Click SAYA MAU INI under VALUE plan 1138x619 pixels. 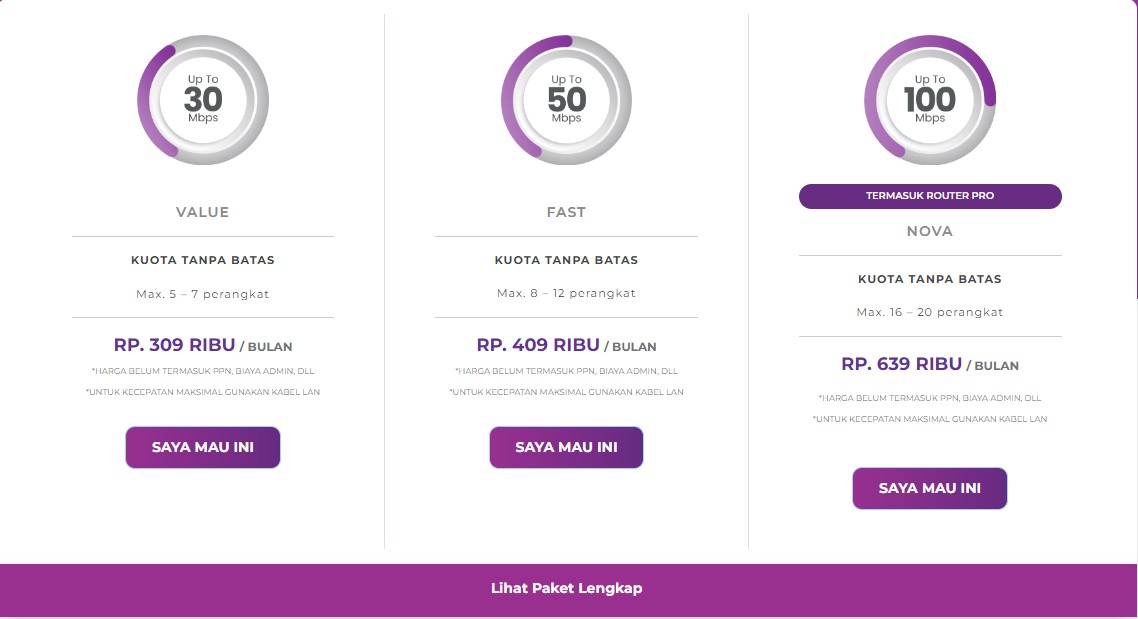203,447
